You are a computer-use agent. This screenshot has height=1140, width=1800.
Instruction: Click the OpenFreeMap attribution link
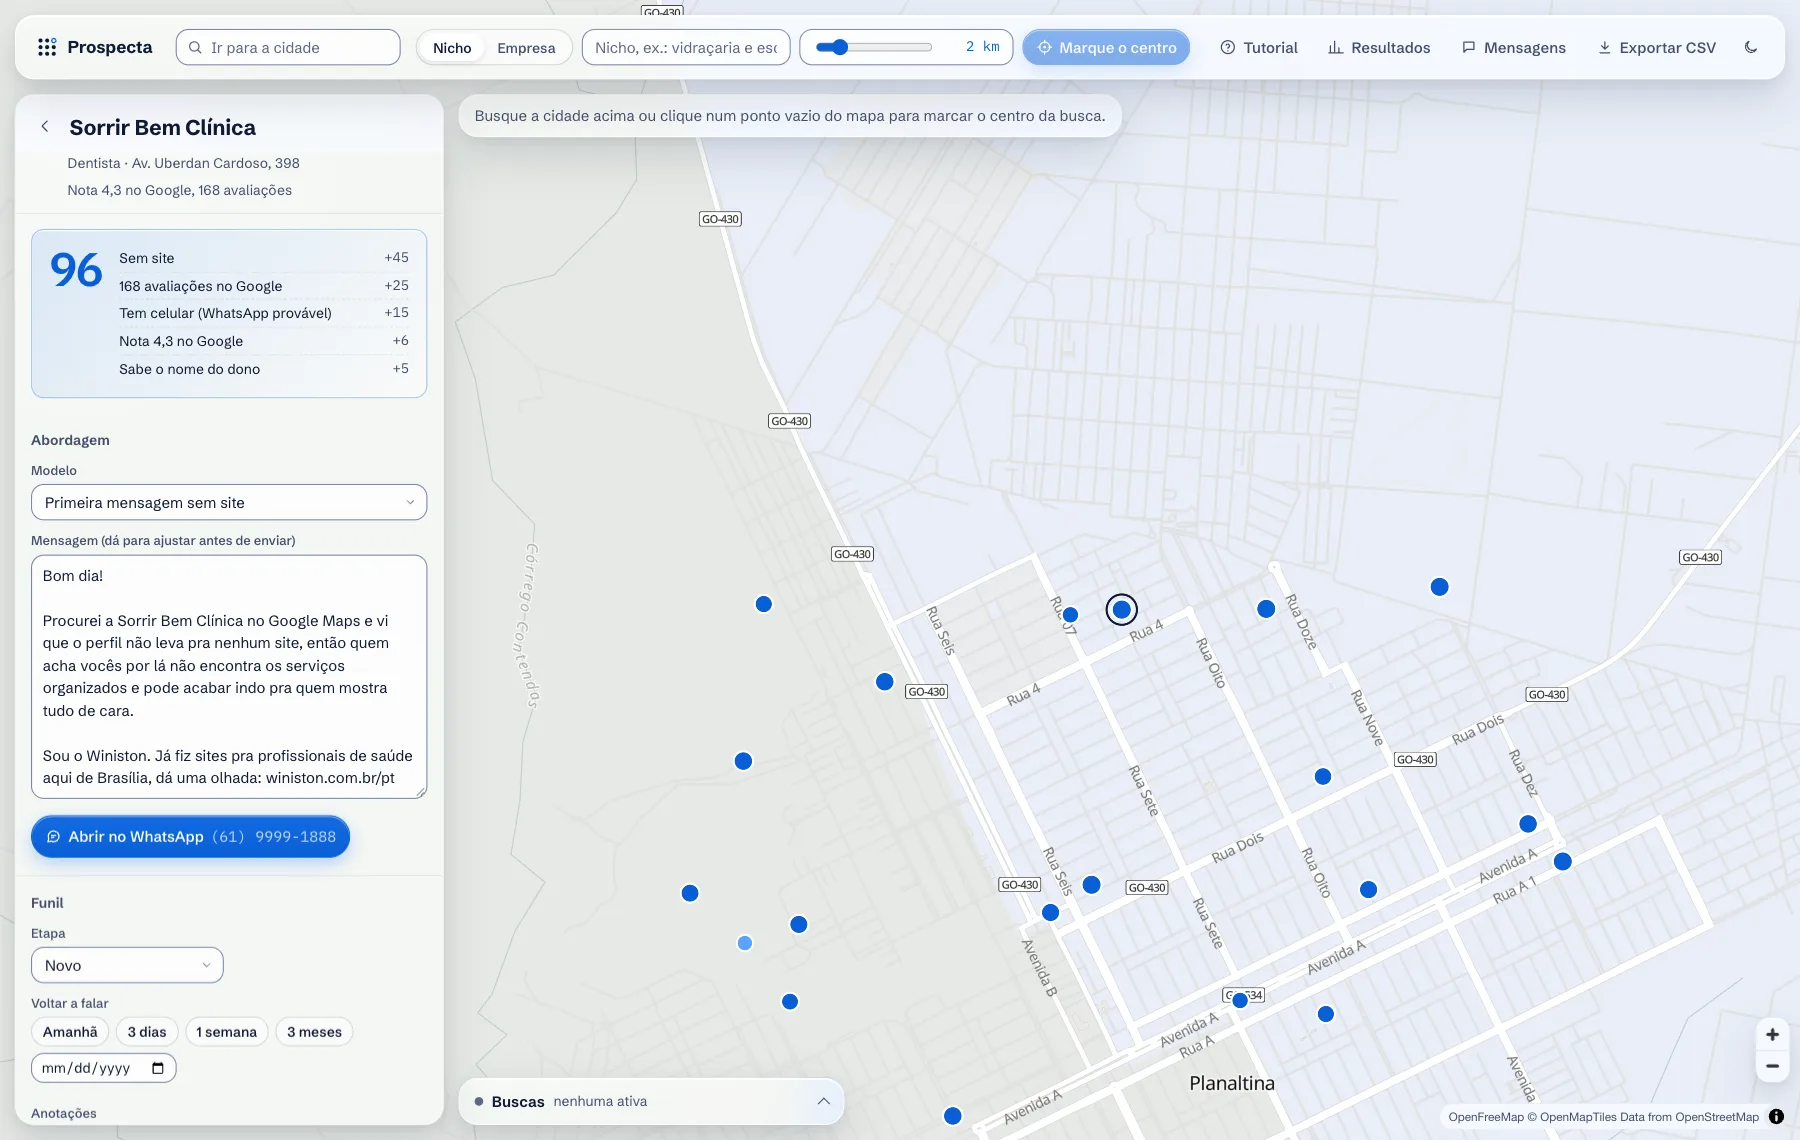coord(1486,1117)
